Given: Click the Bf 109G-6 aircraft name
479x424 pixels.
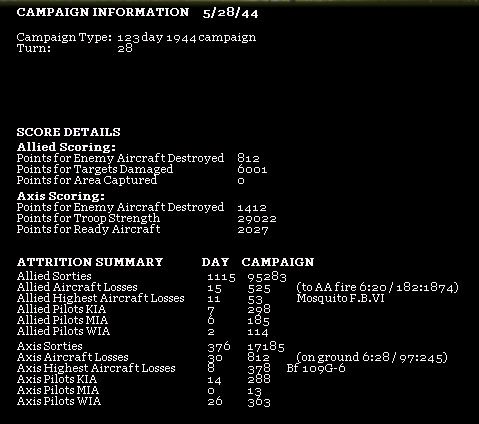Looking at the screenshot, I should tap(316, 368).
